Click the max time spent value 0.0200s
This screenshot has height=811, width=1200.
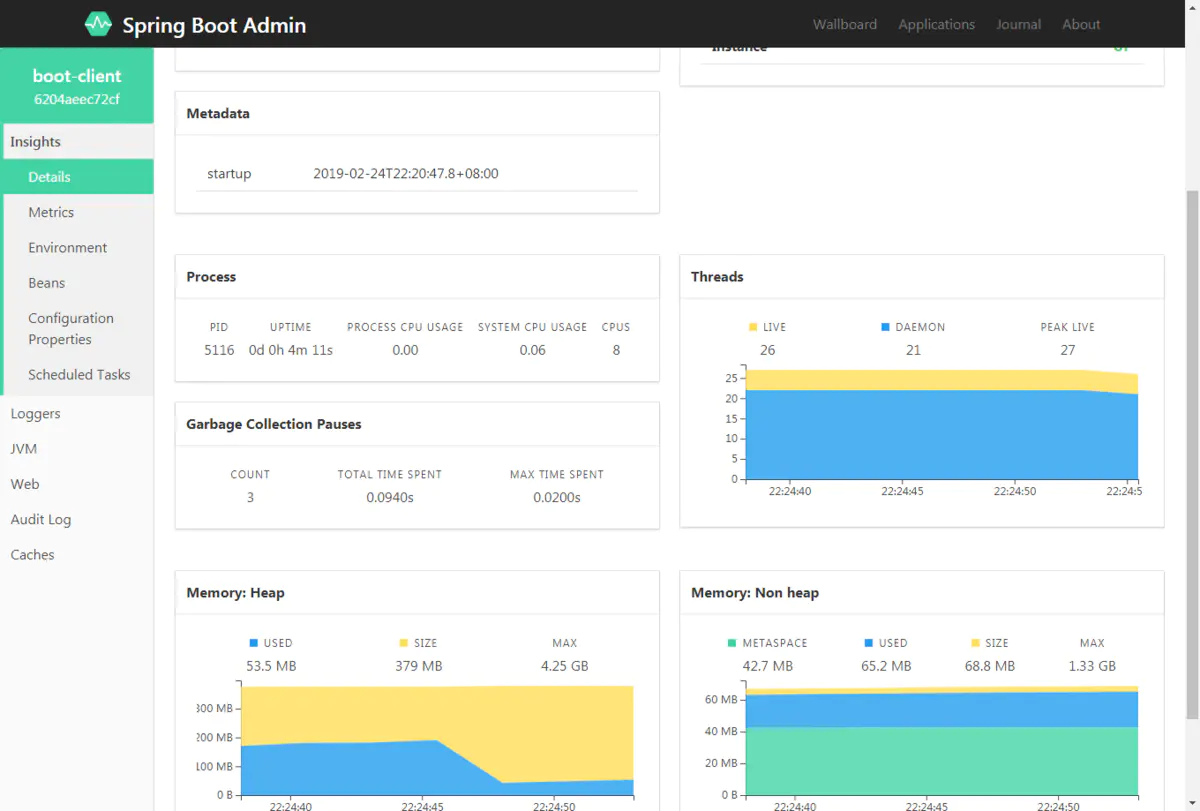[557, 497]
